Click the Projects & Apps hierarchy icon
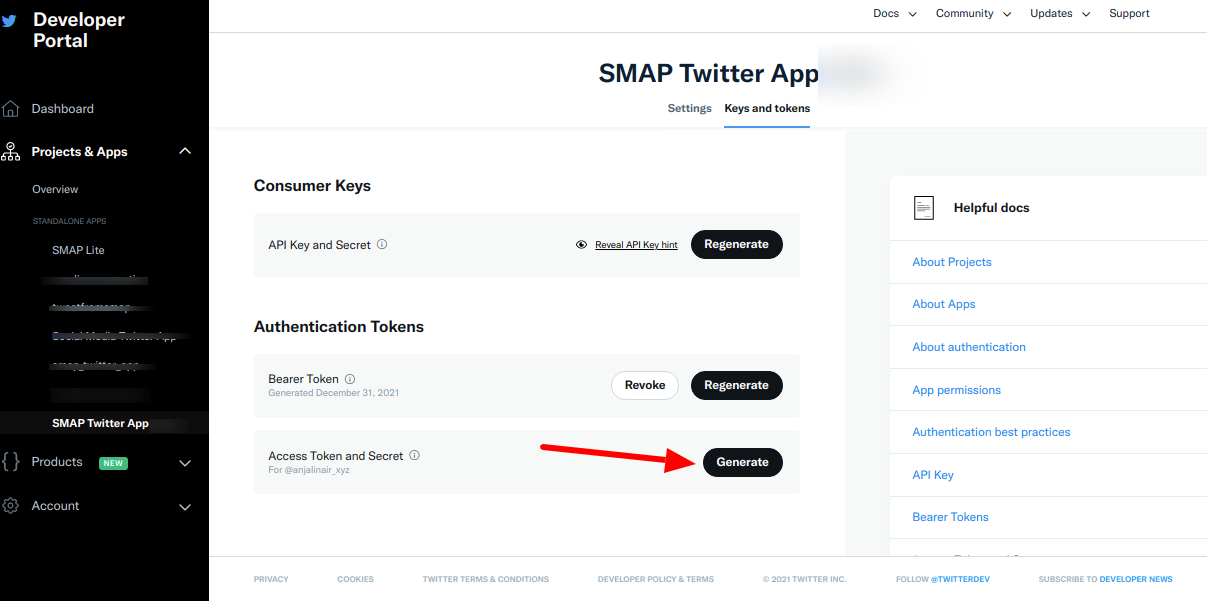The width and height of the screenshot is (1207, 601). coord(11,152)
